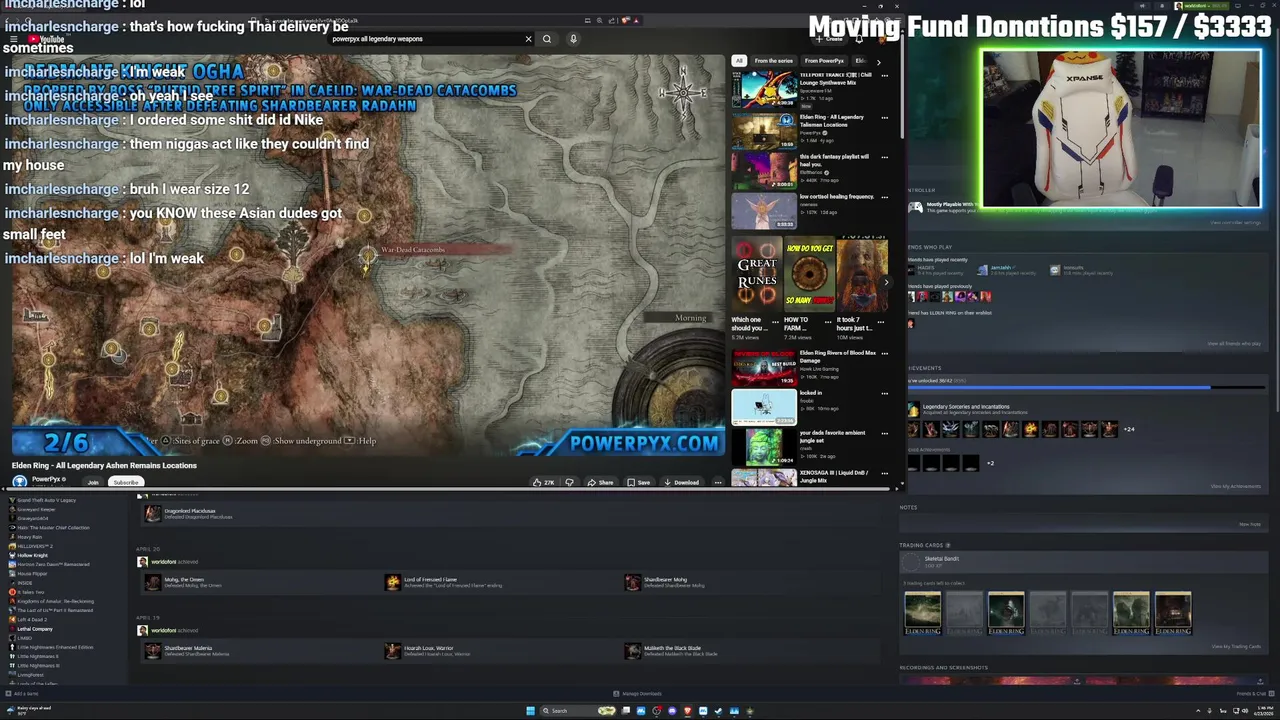Open View controller settings link

tap(1235, 222)
